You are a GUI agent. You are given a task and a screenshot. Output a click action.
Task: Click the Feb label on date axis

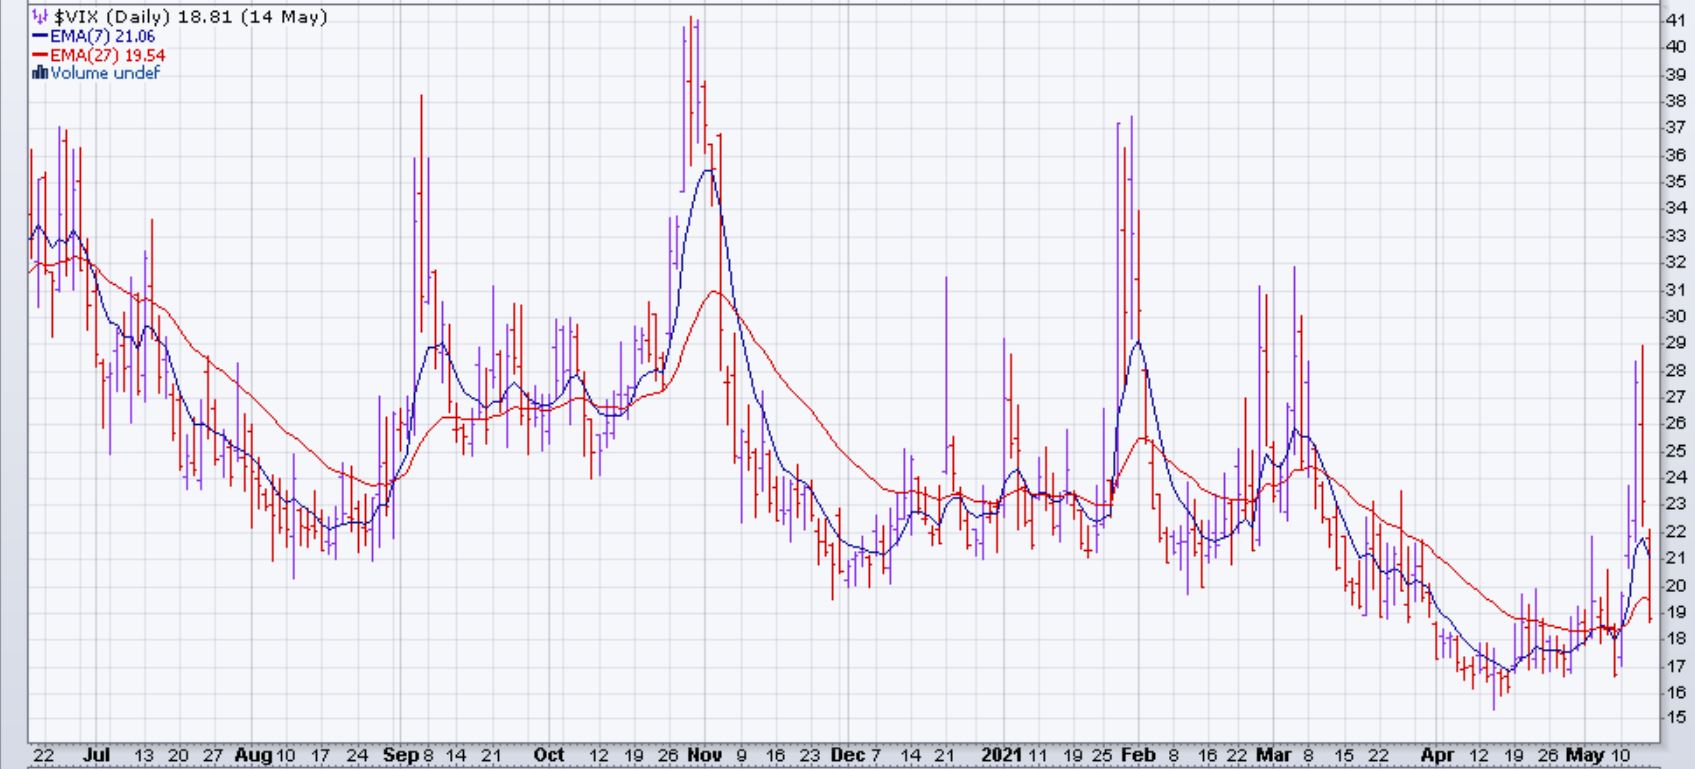(1138, 755)
